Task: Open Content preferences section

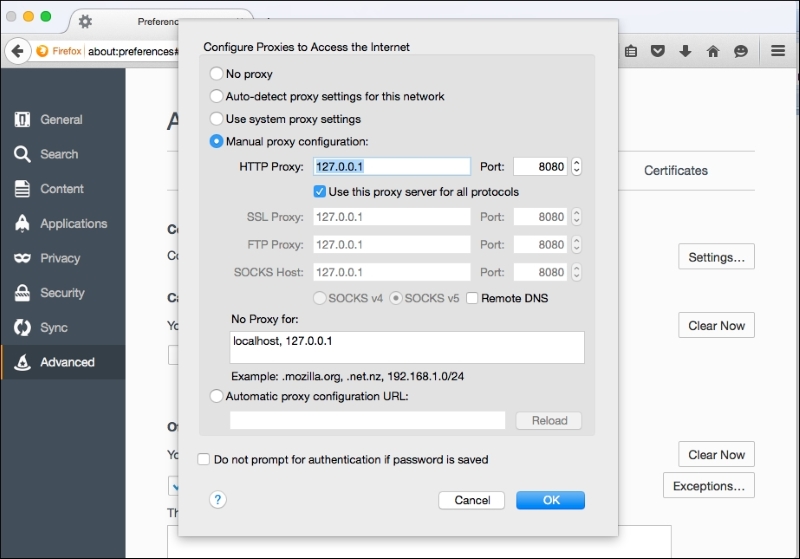Action: pos(62,189)
